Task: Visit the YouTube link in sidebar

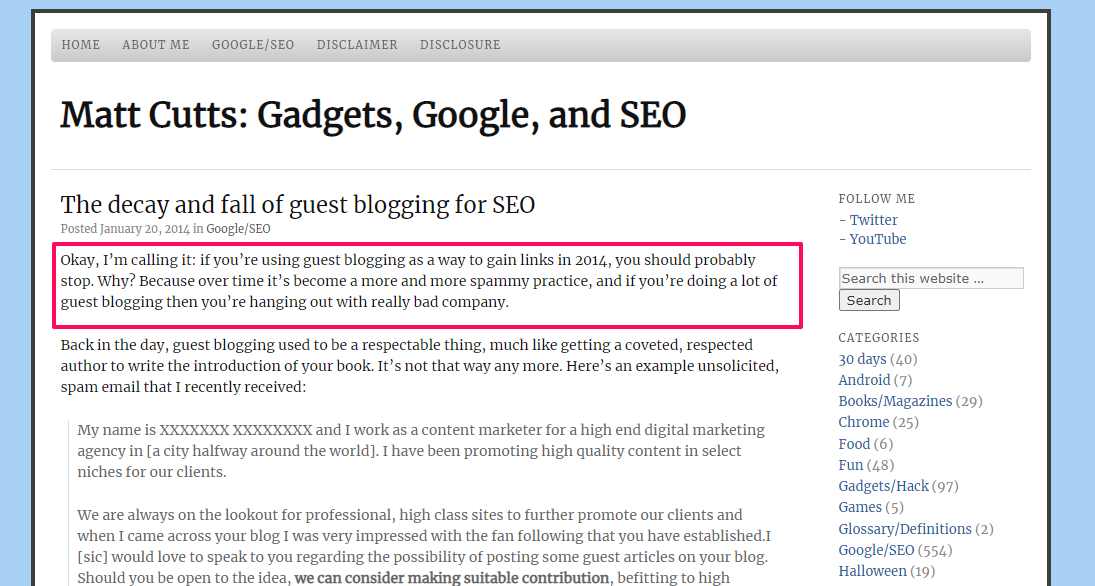Action: click(877, 239)
